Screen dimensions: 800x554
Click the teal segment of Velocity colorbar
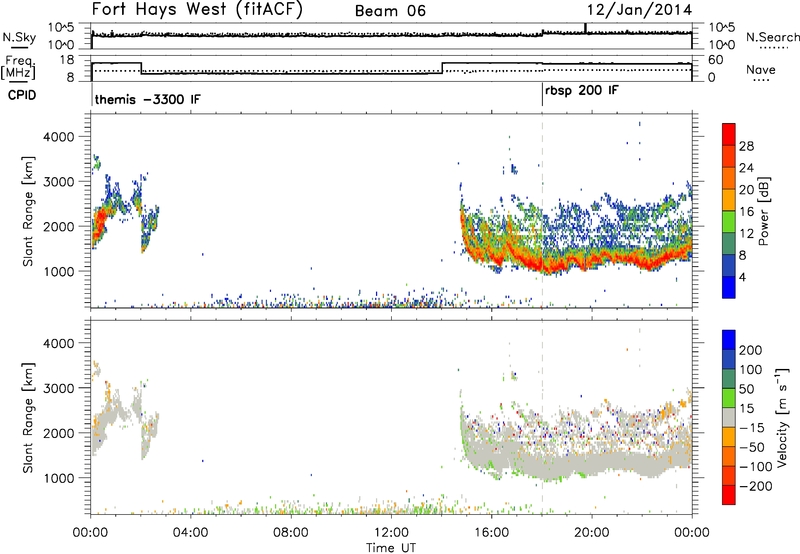point(729,379)
